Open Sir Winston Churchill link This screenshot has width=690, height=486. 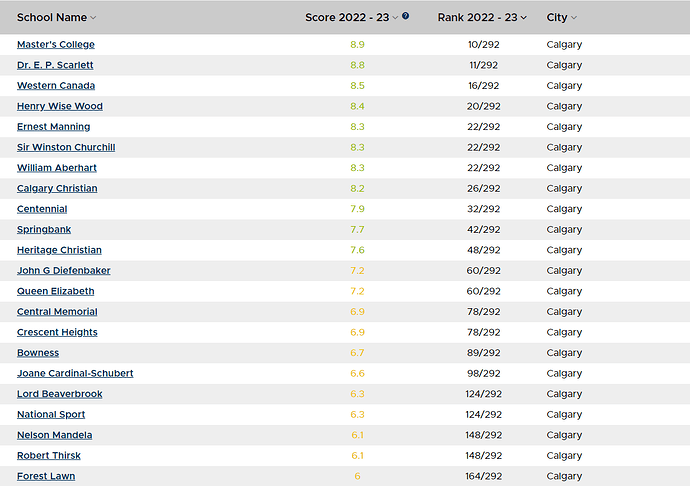click(x=66, y=147)
